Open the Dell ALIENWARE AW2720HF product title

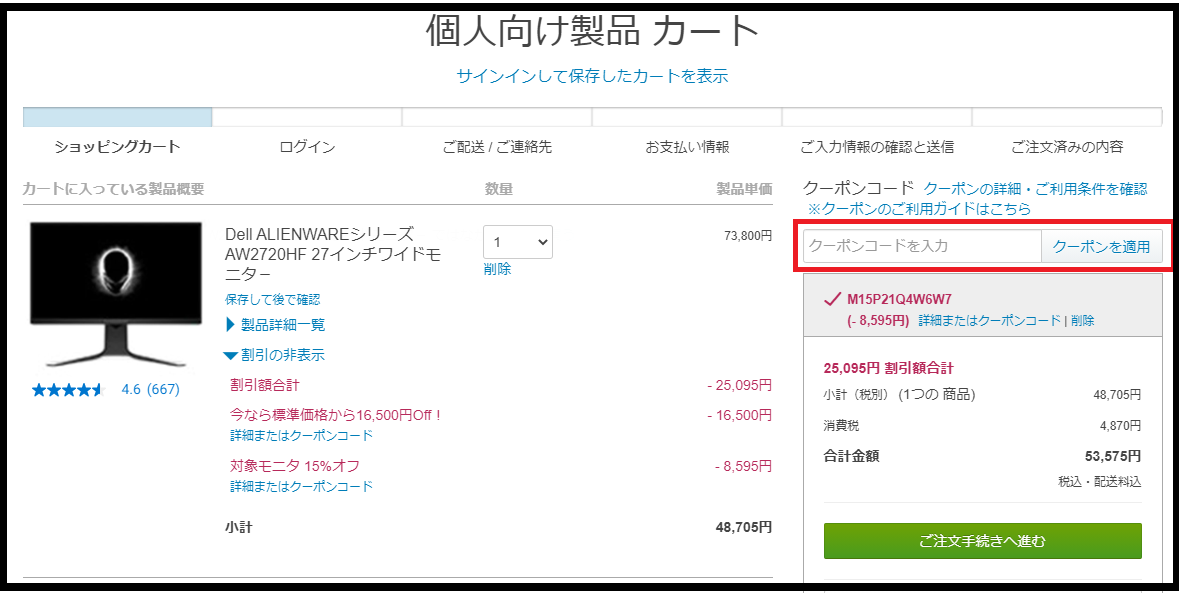coord(333,253)
